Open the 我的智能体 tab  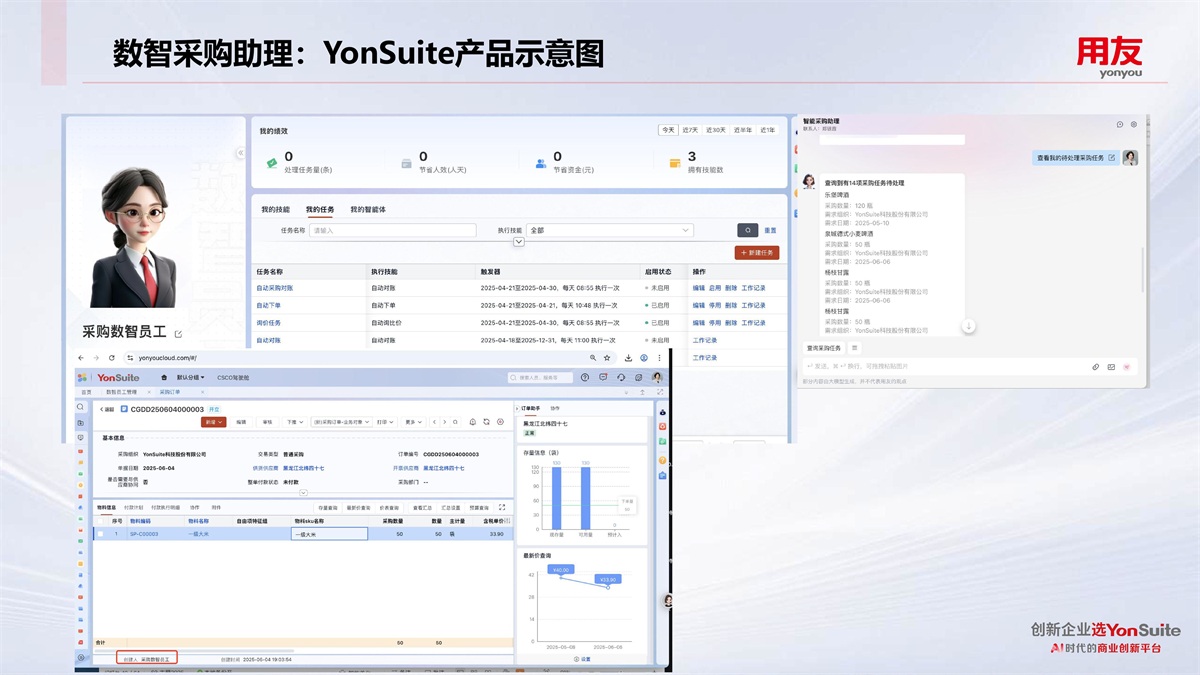[367, 210]
